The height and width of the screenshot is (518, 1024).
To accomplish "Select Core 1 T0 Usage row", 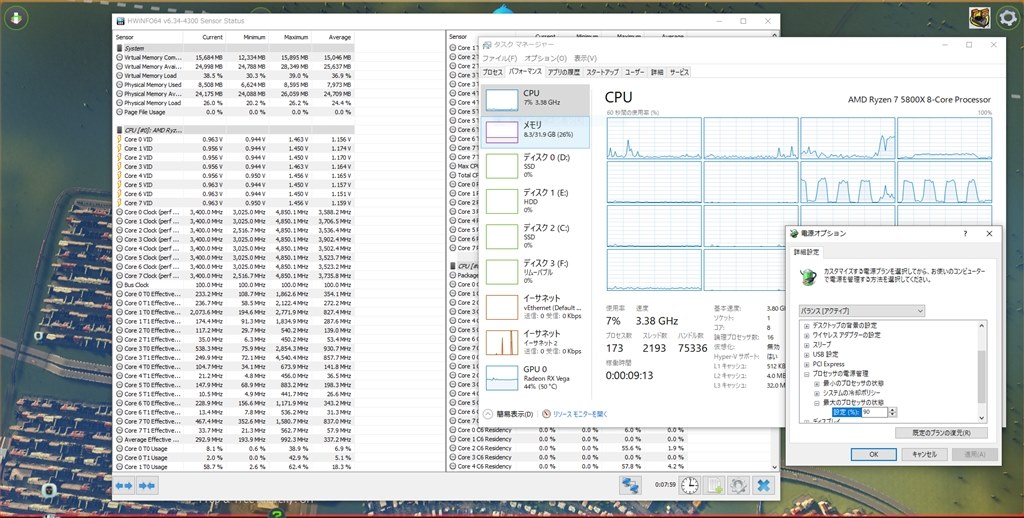I will point(234,466).
